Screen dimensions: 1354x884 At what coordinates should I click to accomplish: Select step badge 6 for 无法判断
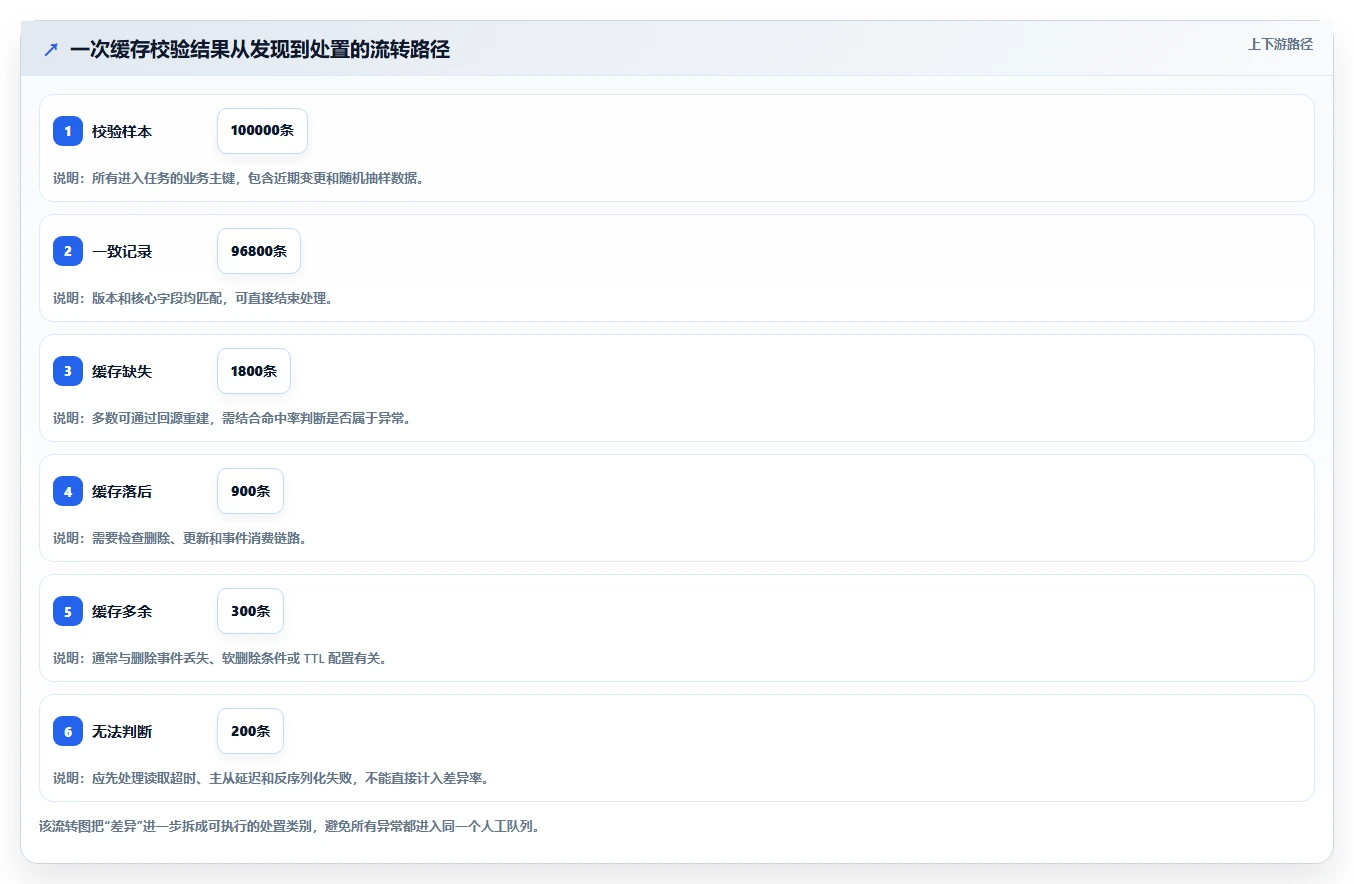coord(68,731)
